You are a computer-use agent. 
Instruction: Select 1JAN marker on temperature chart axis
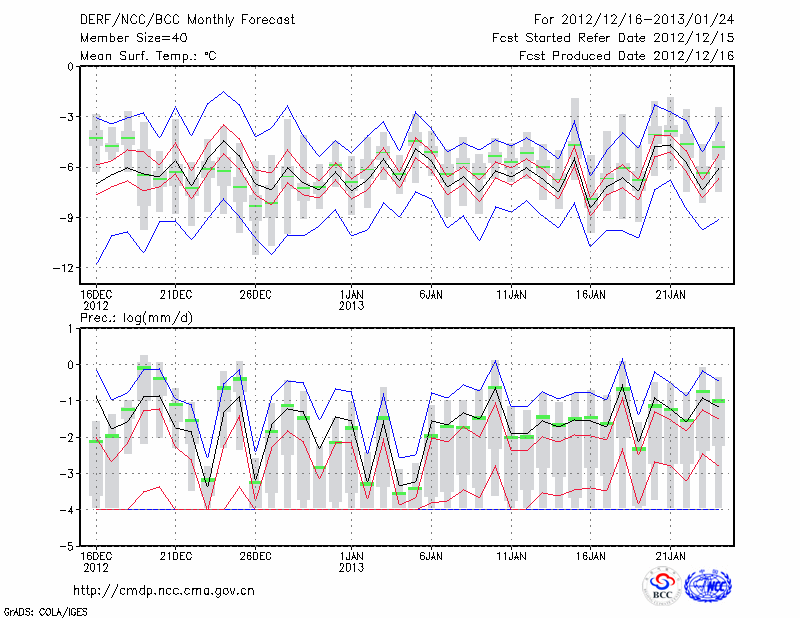pyautogui.click(x=351, y=294)
